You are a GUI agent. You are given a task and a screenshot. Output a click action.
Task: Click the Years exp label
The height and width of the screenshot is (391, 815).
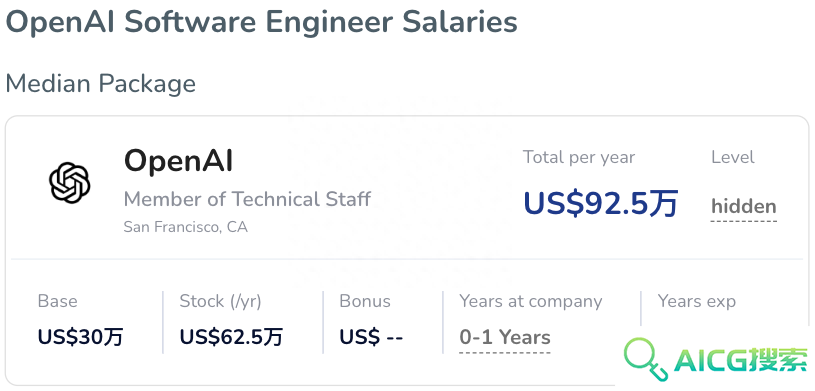click(x=697, y=301)
